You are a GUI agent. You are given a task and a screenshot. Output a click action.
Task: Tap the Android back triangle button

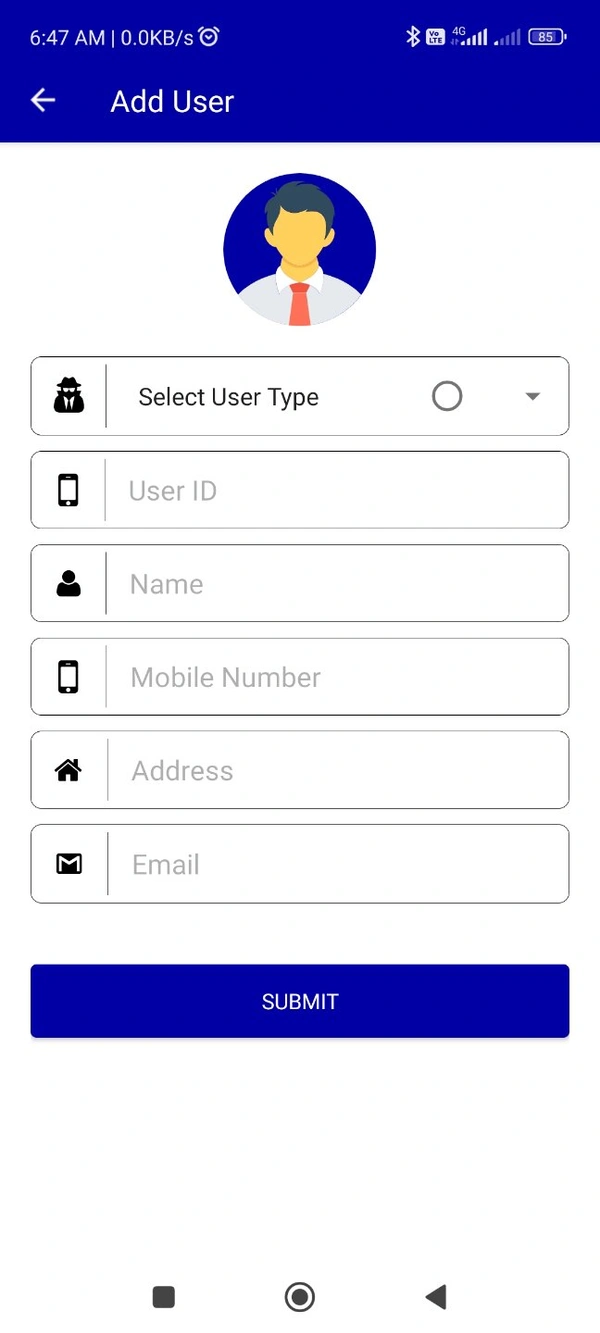(436, 1297)
